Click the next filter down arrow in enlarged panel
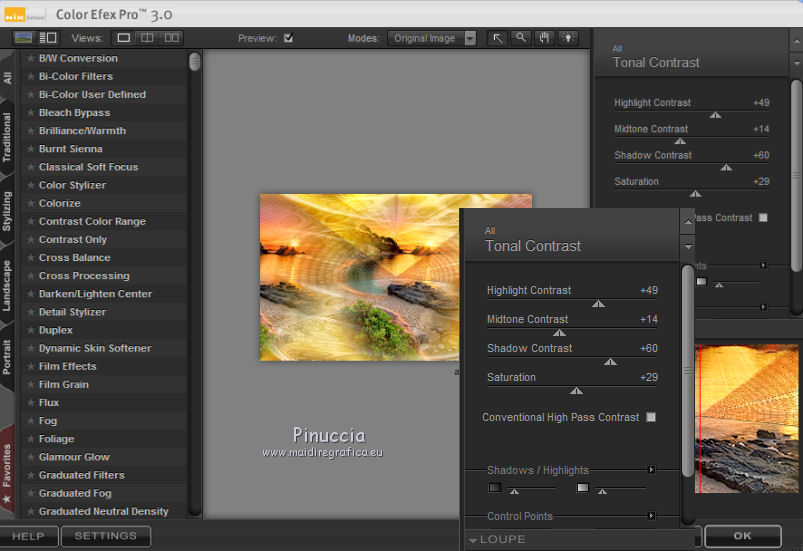 coord(688,247)
